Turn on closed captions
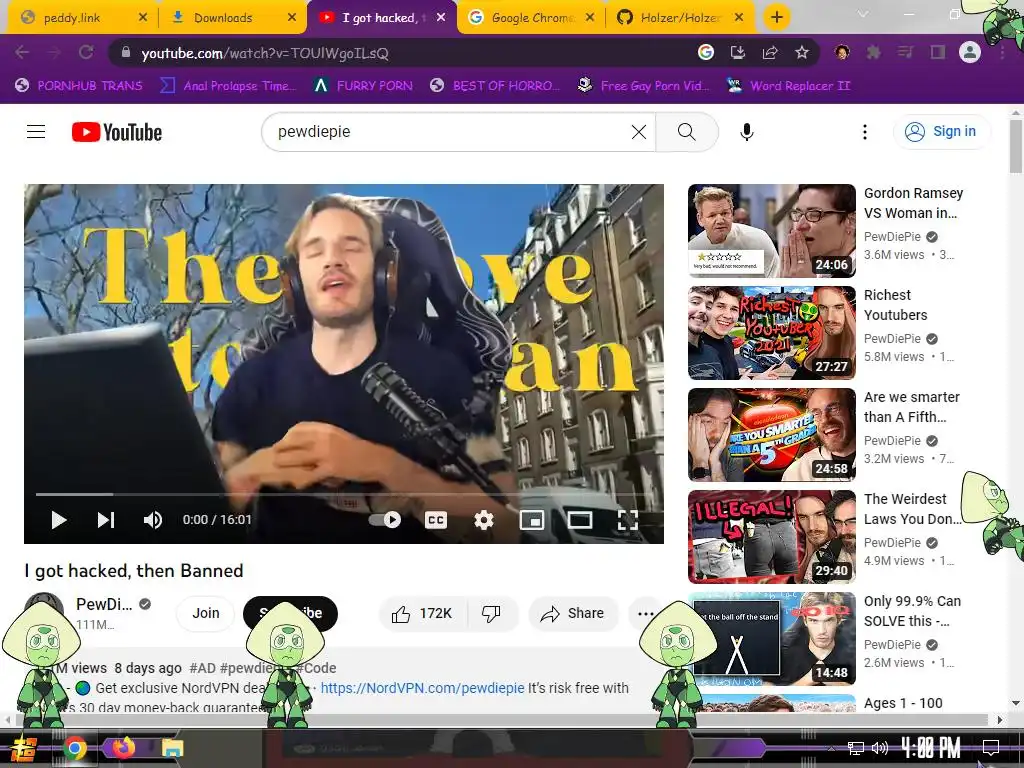This screenshot has width=1024, height=768. click(436, 520)
